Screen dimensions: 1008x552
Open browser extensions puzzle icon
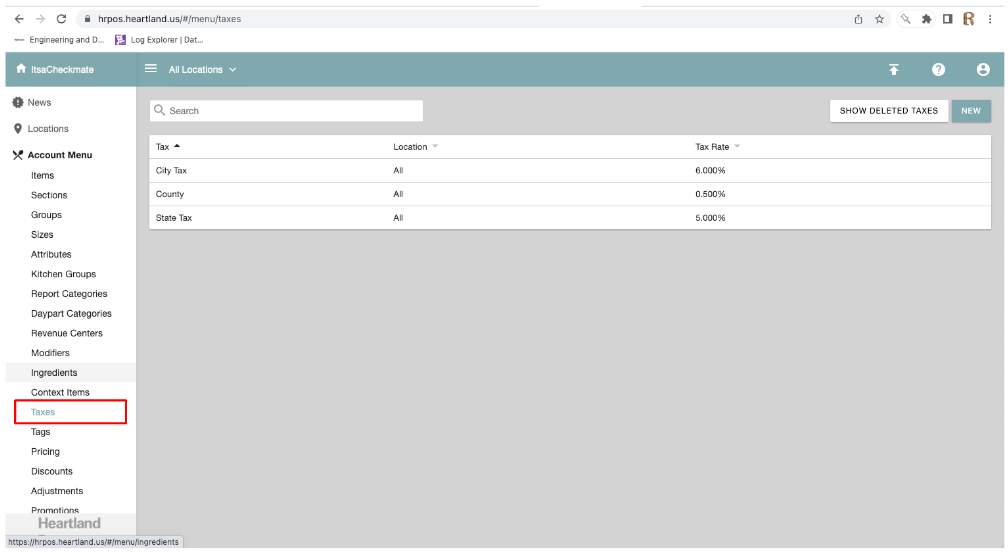(x=926, y=19)
